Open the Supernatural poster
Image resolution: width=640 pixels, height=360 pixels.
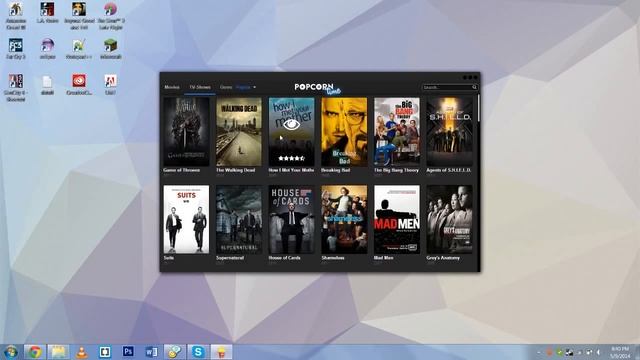pyautogui.click(x=239, y=220)
